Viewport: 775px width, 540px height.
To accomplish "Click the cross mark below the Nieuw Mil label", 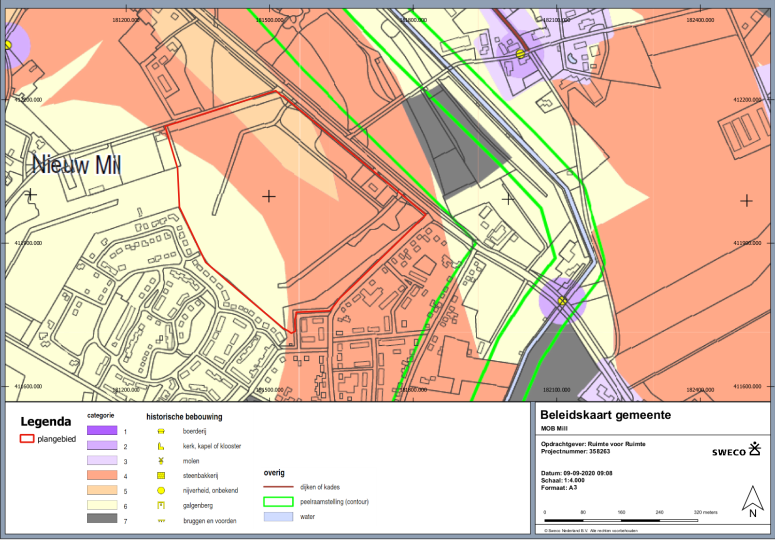I will coord(31,194).
